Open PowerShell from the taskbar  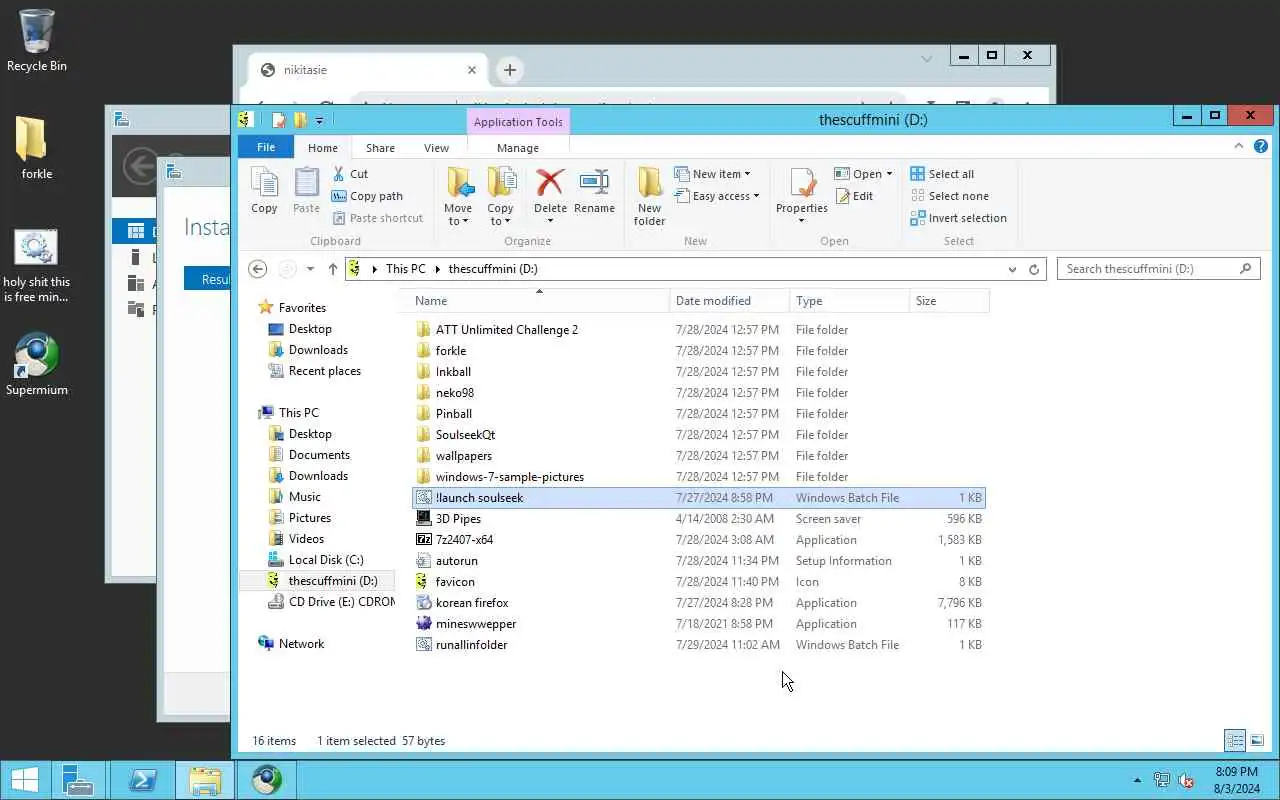142,780
